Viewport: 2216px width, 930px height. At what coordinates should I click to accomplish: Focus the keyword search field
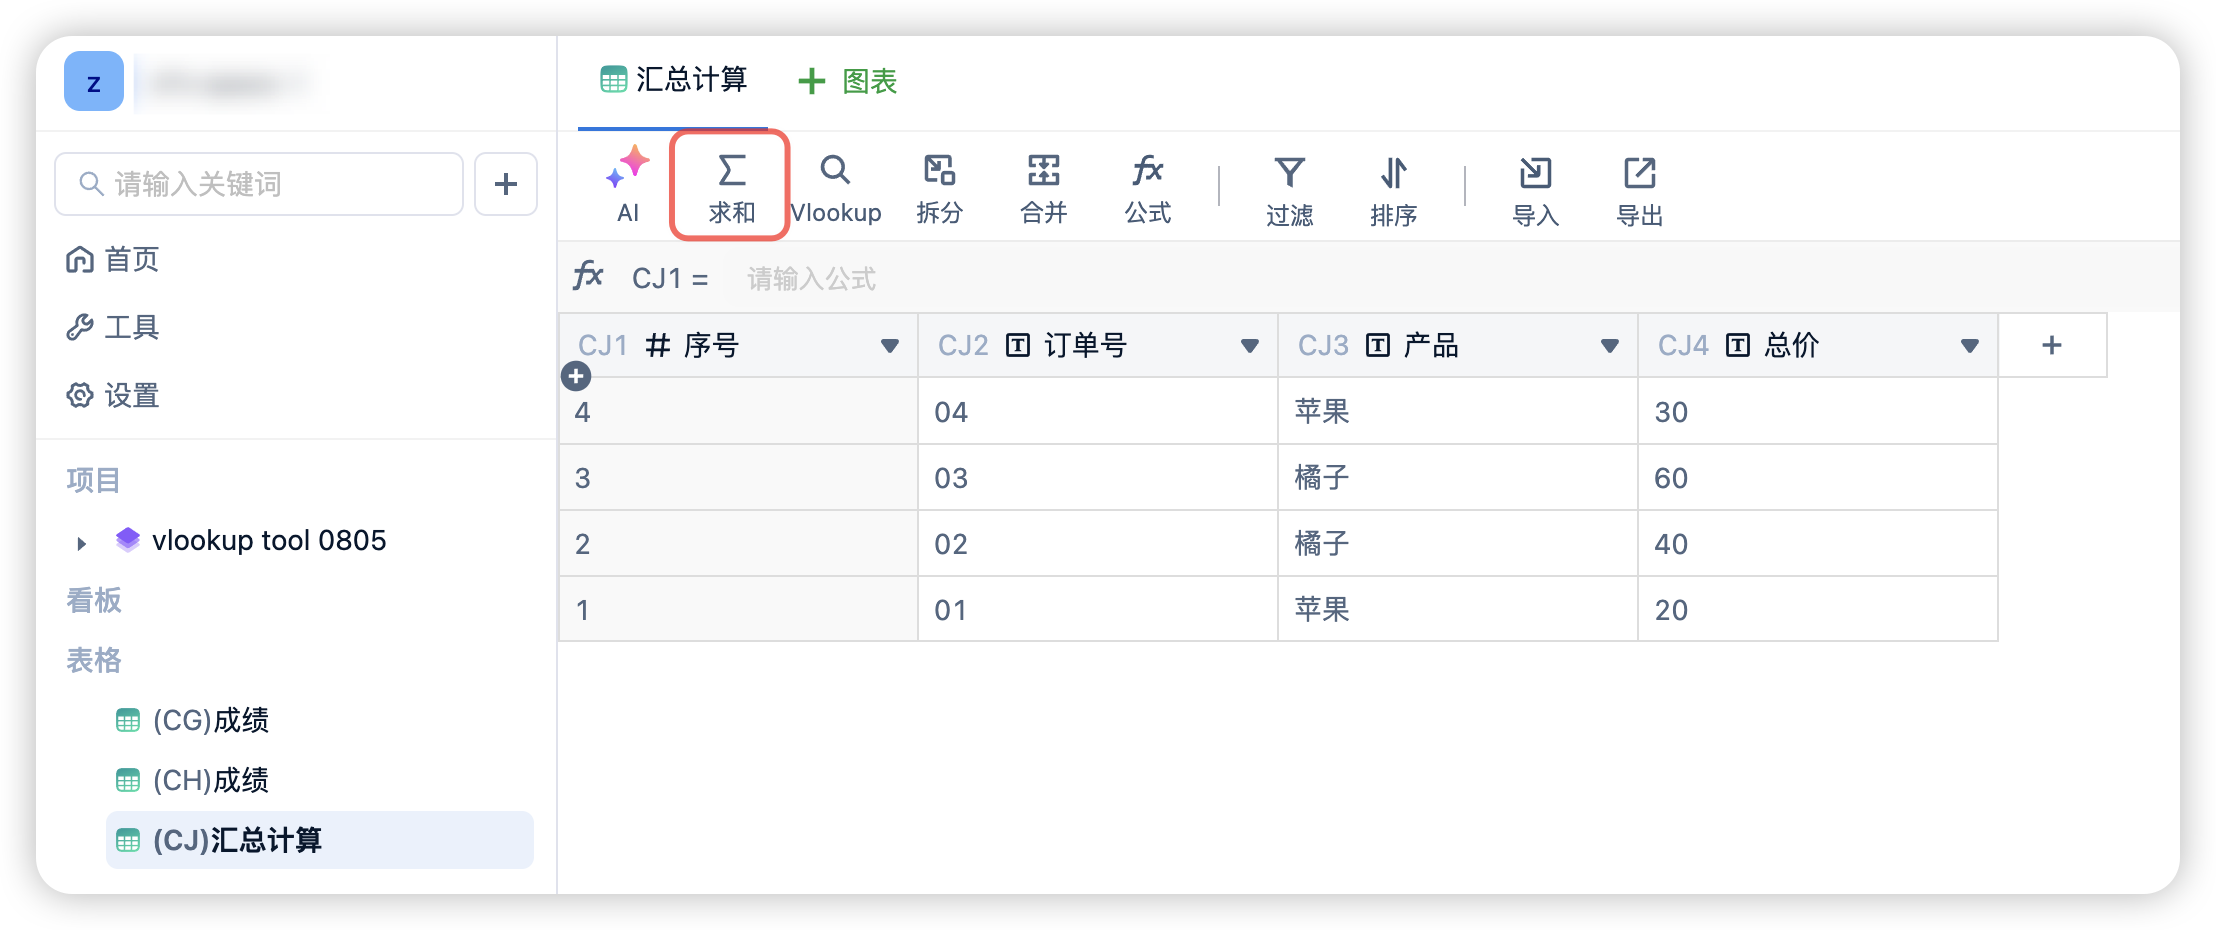coord(259,184)
